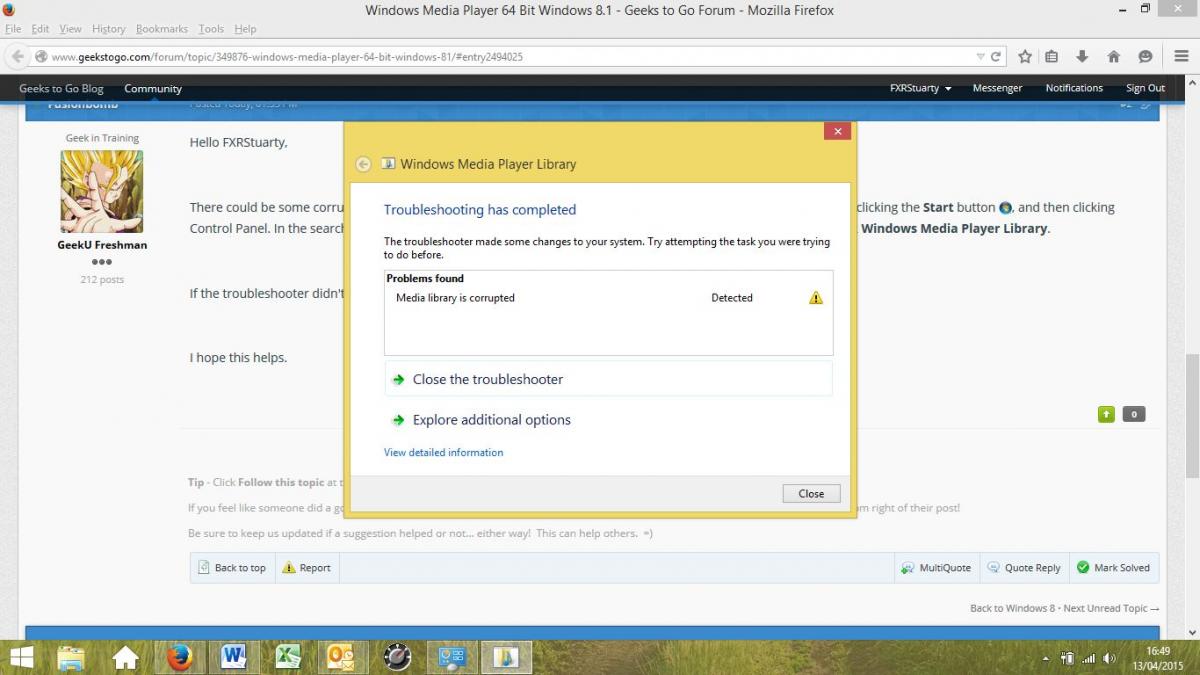Open the View menu
Viewport: 1200px width, 675px height.
71,29
